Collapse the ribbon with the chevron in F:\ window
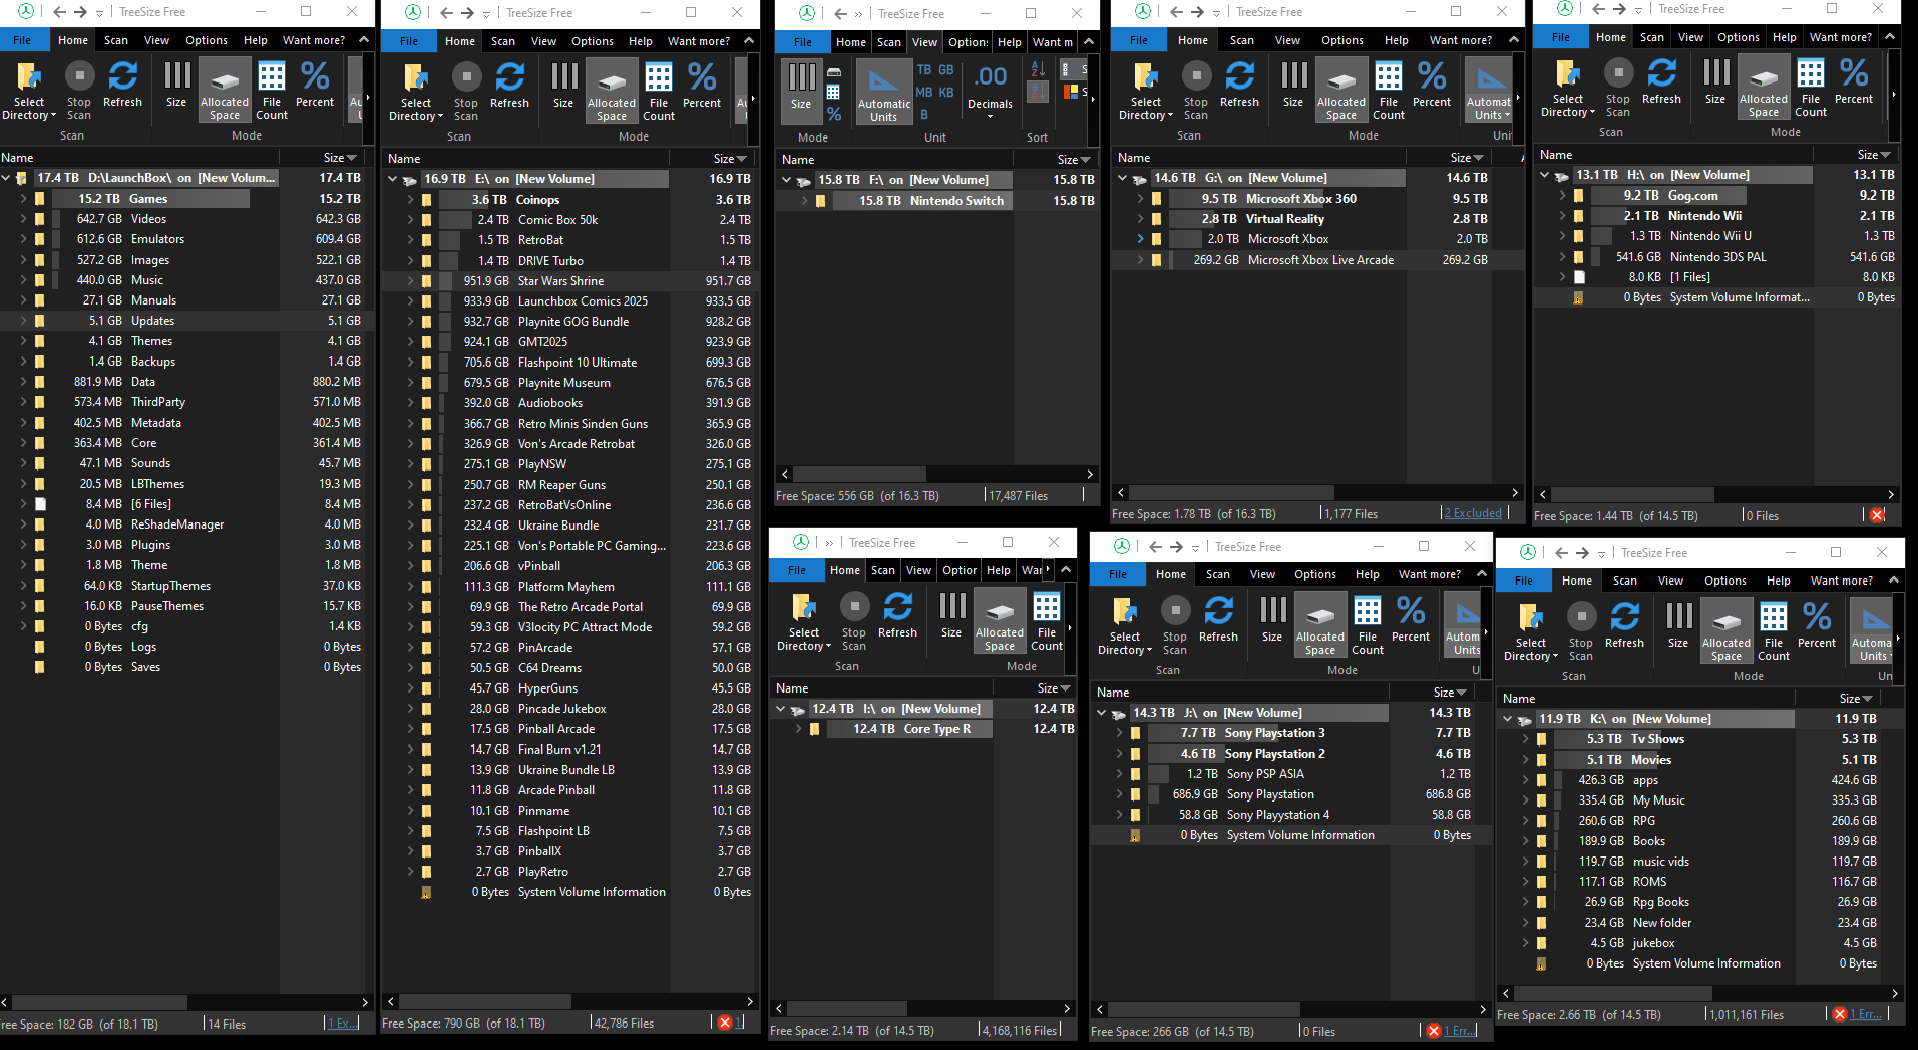Image resolution: width=1918 pixels, height=1050 pixels. tap(1089, 42)
